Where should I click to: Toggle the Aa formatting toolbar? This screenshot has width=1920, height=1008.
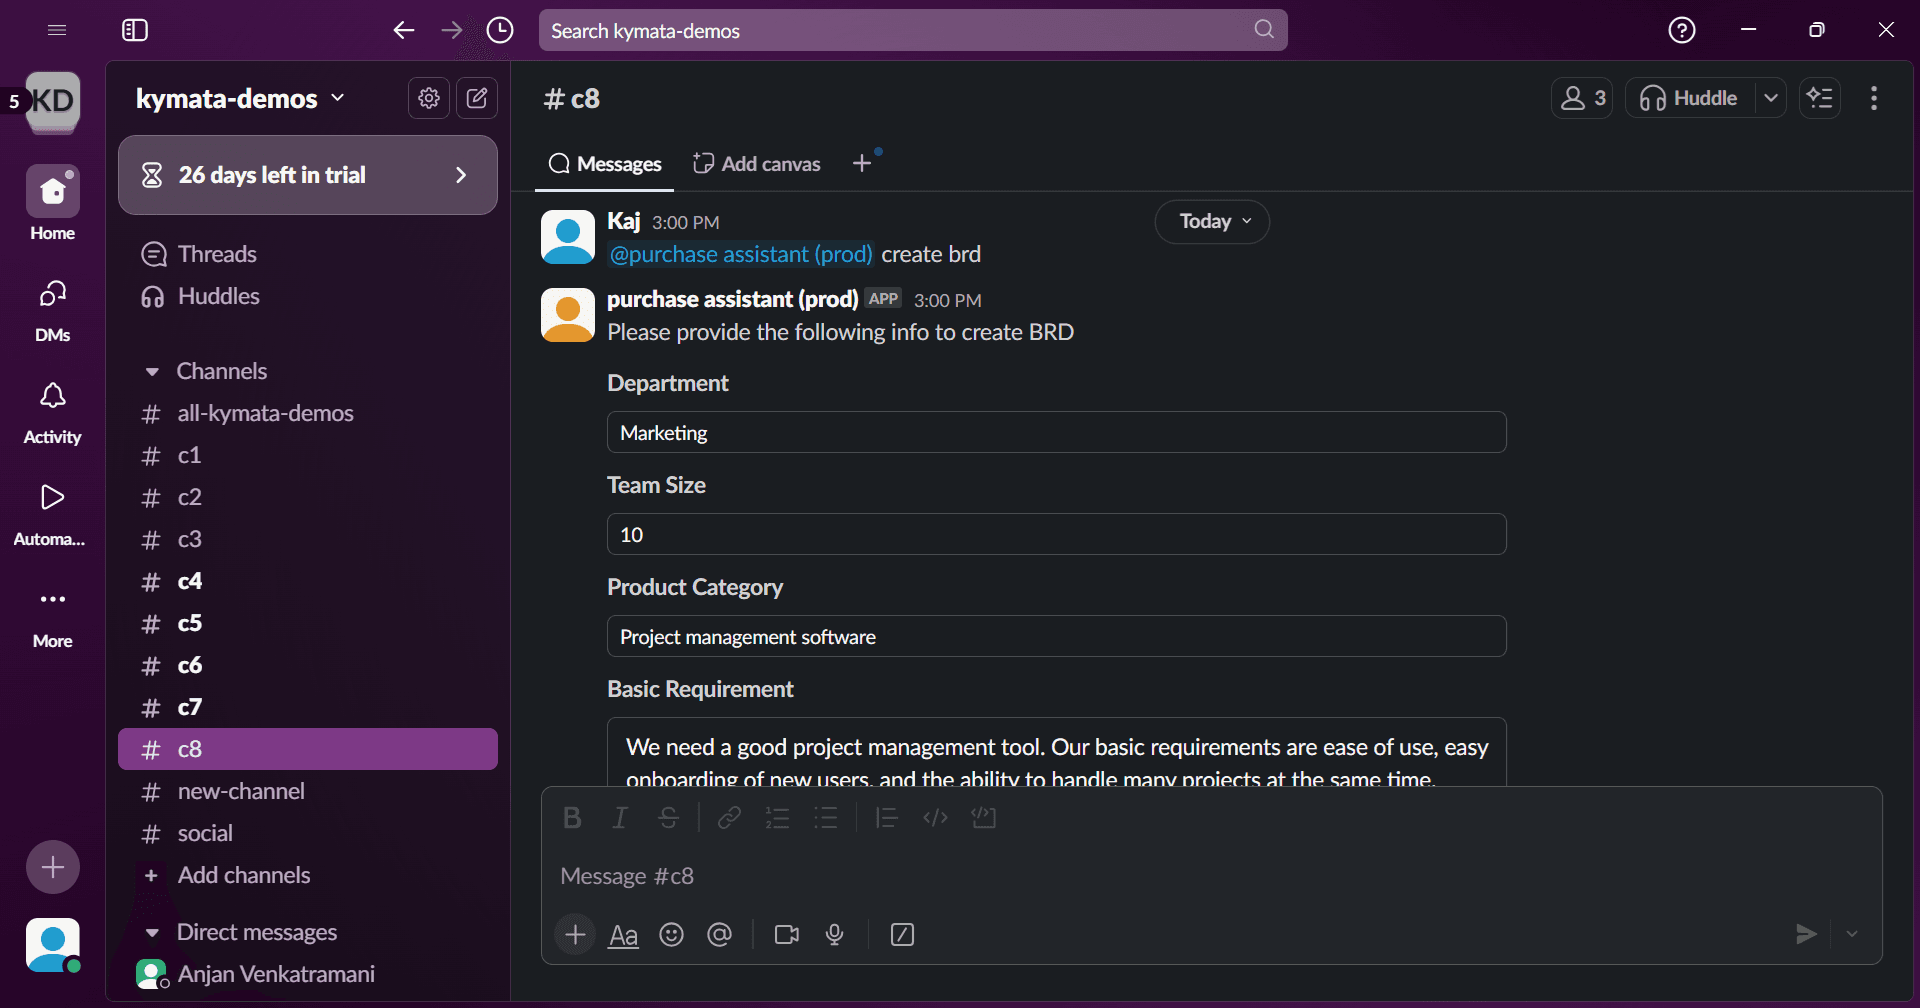tap(623, 934)
